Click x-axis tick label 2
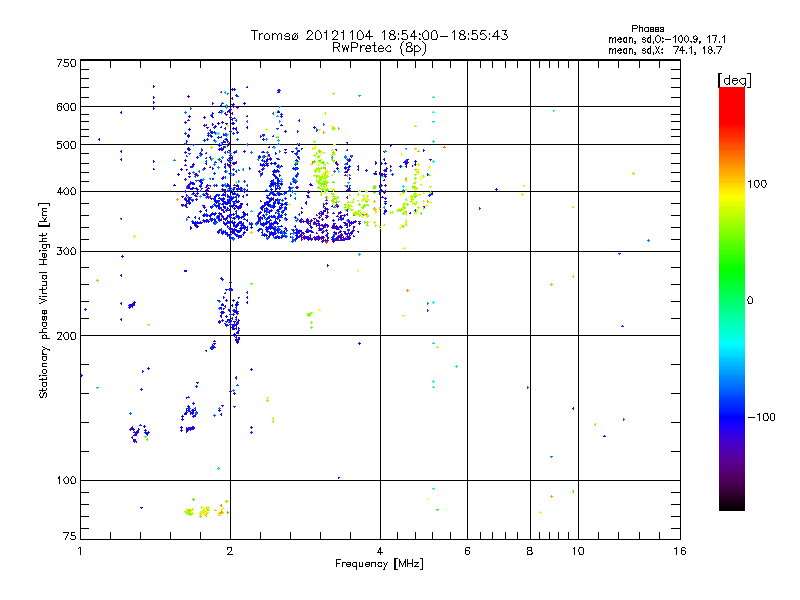The image size is (800, 600). click(x=230, y=551)
